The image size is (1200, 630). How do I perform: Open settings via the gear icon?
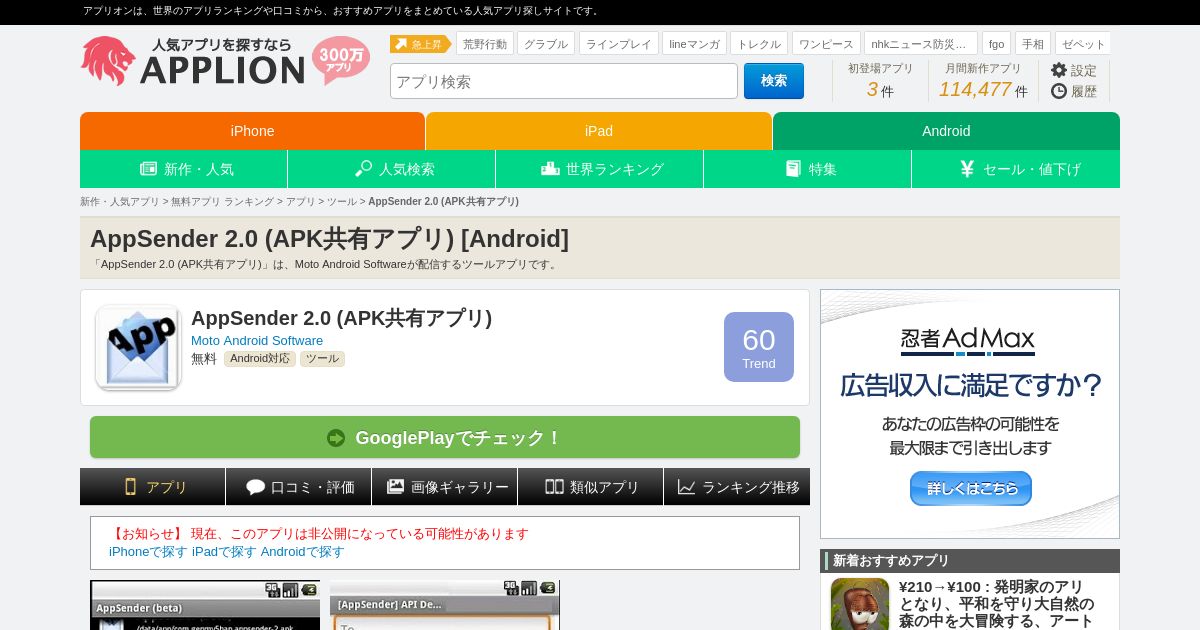pyautogui.click(x=1059, y=70)
